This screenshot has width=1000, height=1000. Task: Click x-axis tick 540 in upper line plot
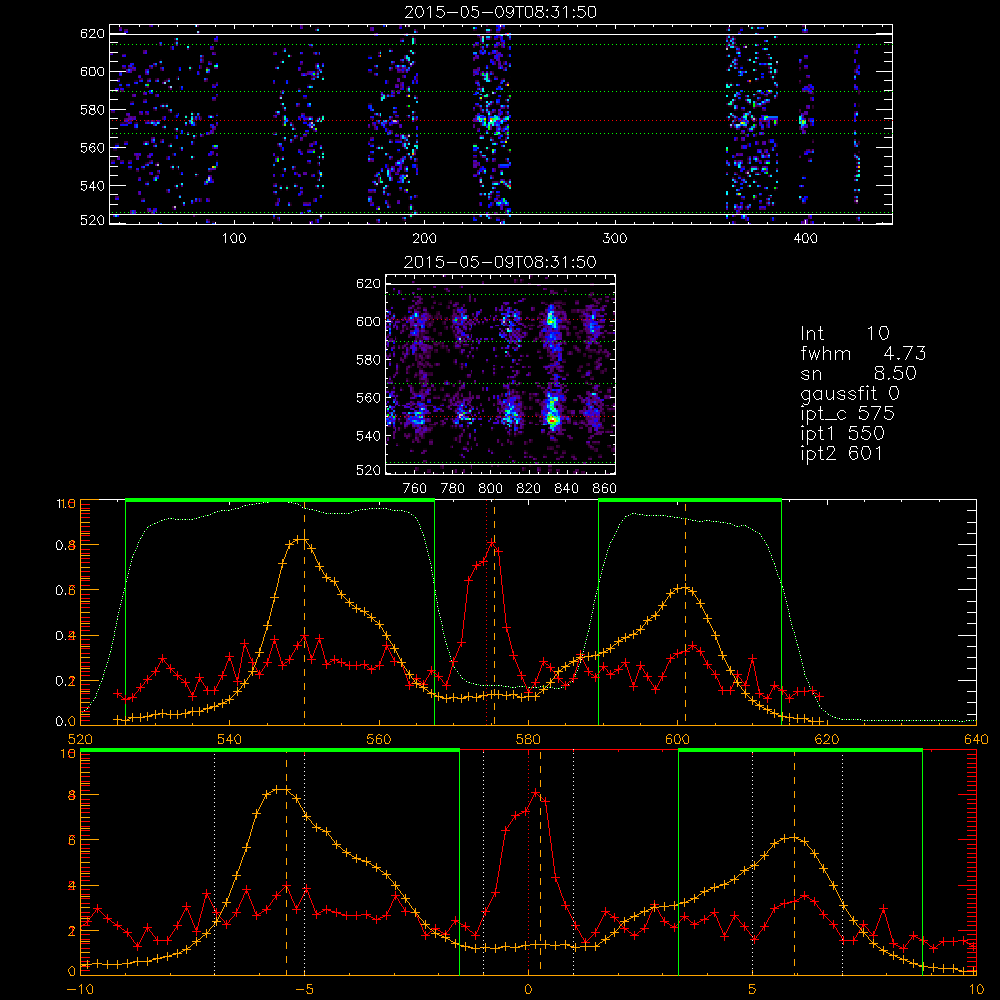click(229, 740)
